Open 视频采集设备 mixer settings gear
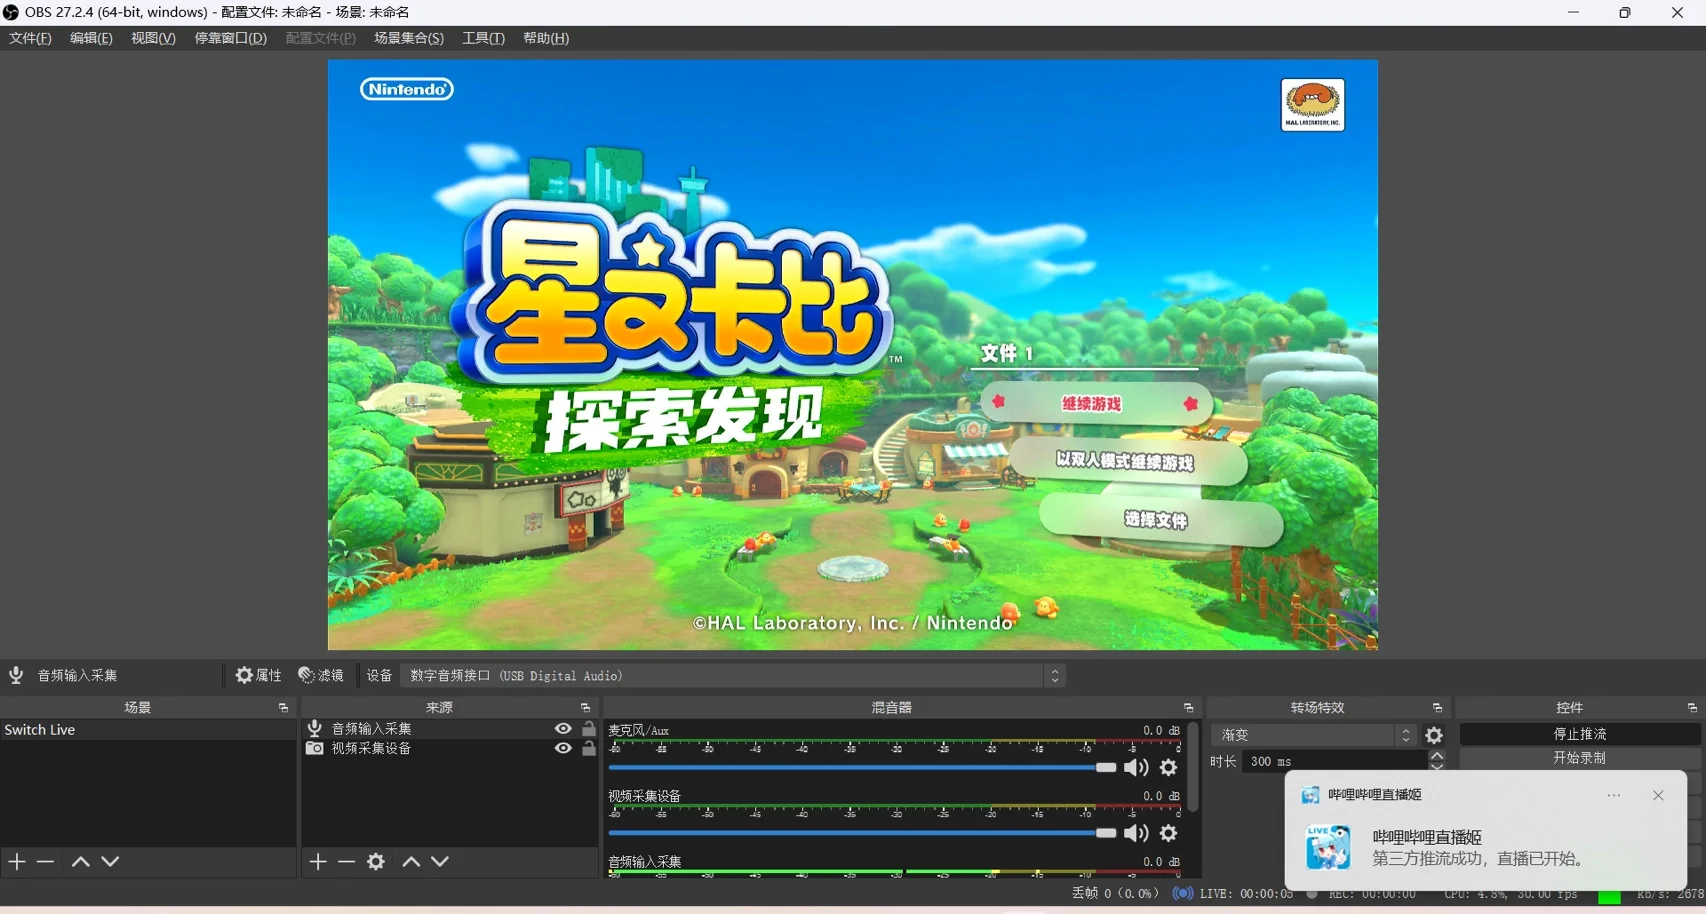Image resolution: width=1706 pixels, height=914 pixels. tap(1168, 833)
